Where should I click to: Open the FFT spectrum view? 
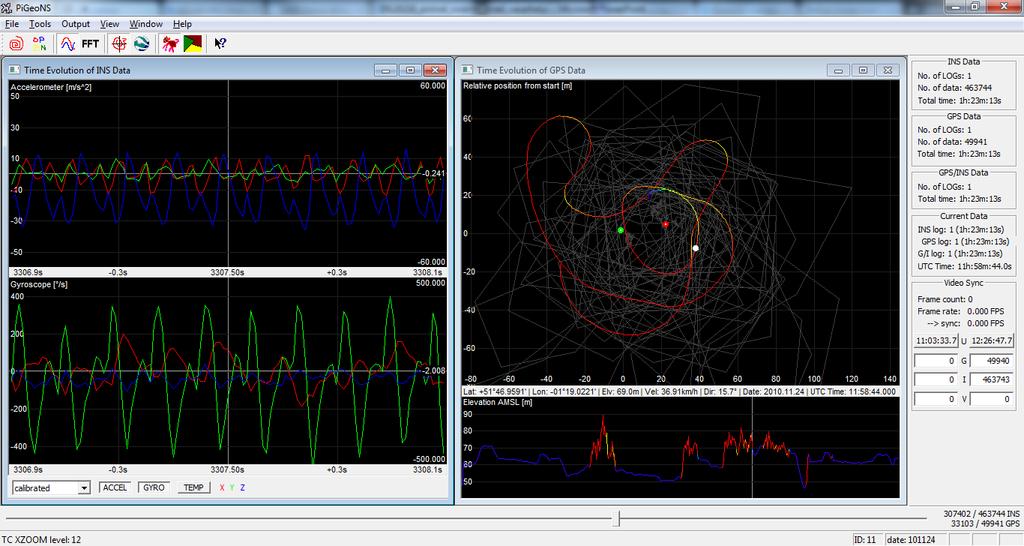click(90, 44)
